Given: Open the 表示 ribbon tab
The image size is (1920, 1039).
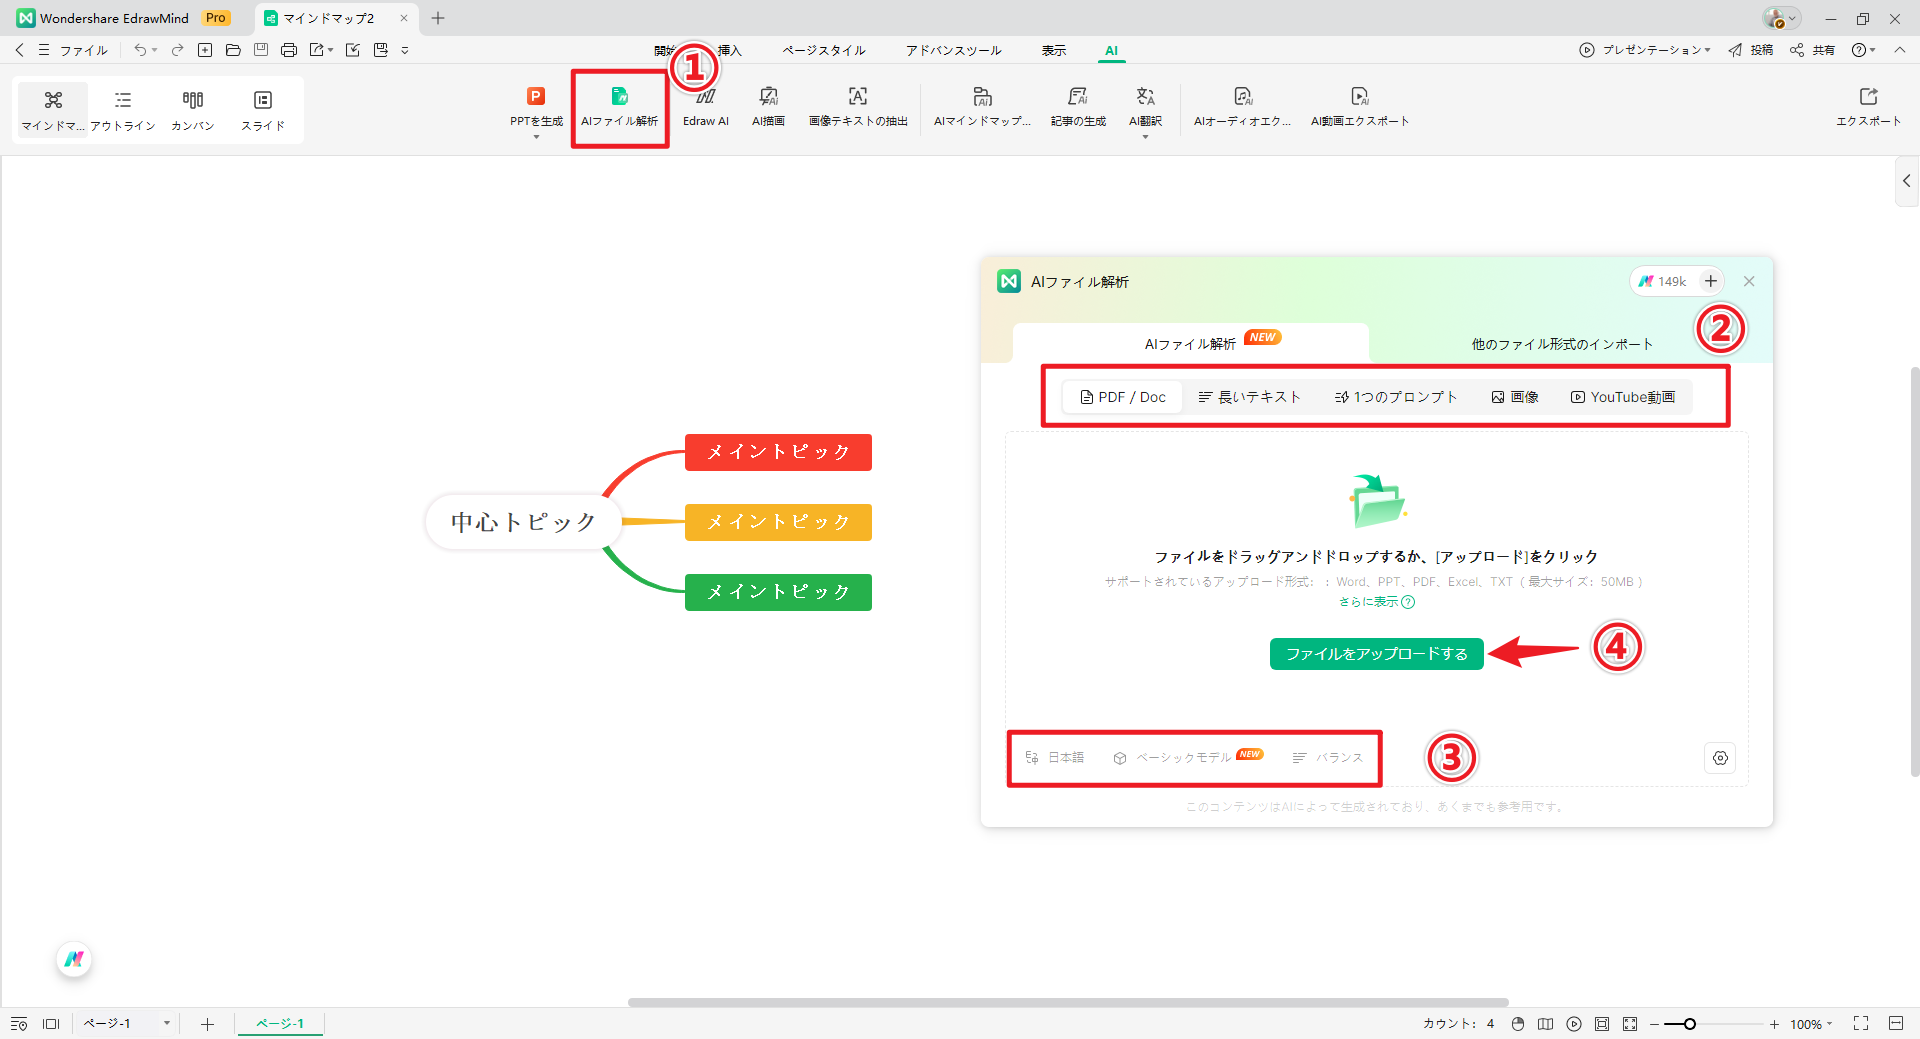Looking at the screenshot, I should (x=1053, y=49).
